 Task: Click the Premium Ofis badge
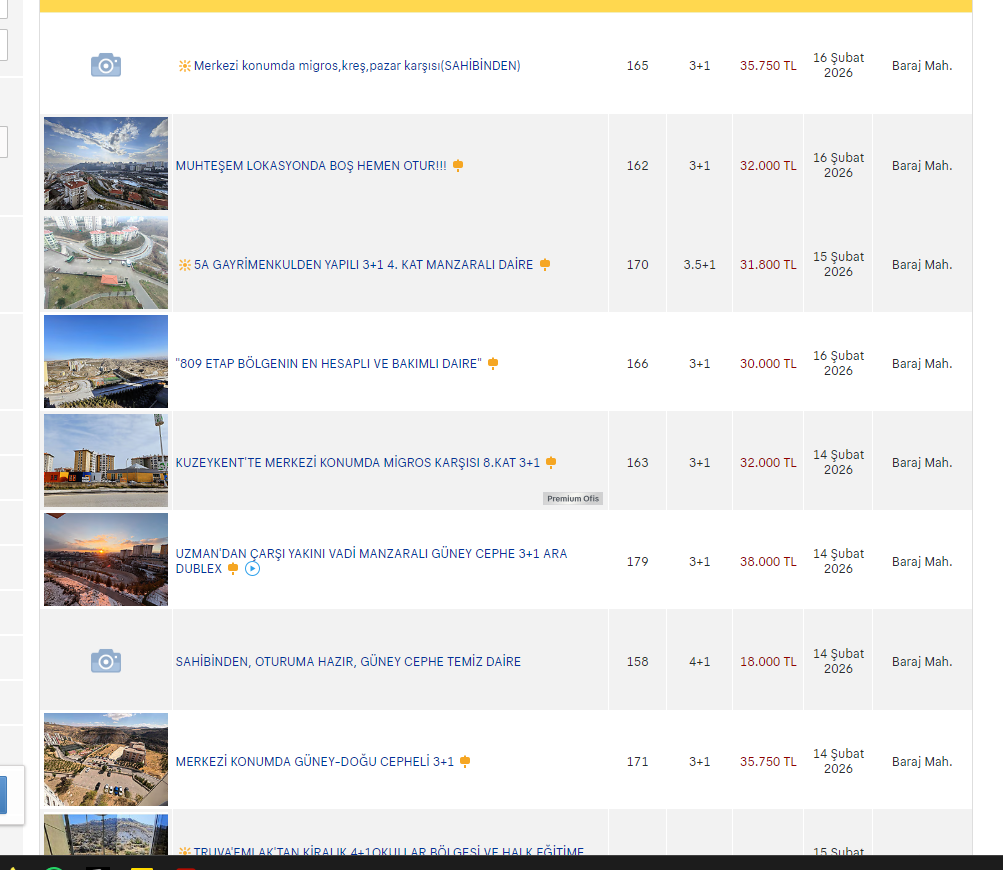coord(573,498)
